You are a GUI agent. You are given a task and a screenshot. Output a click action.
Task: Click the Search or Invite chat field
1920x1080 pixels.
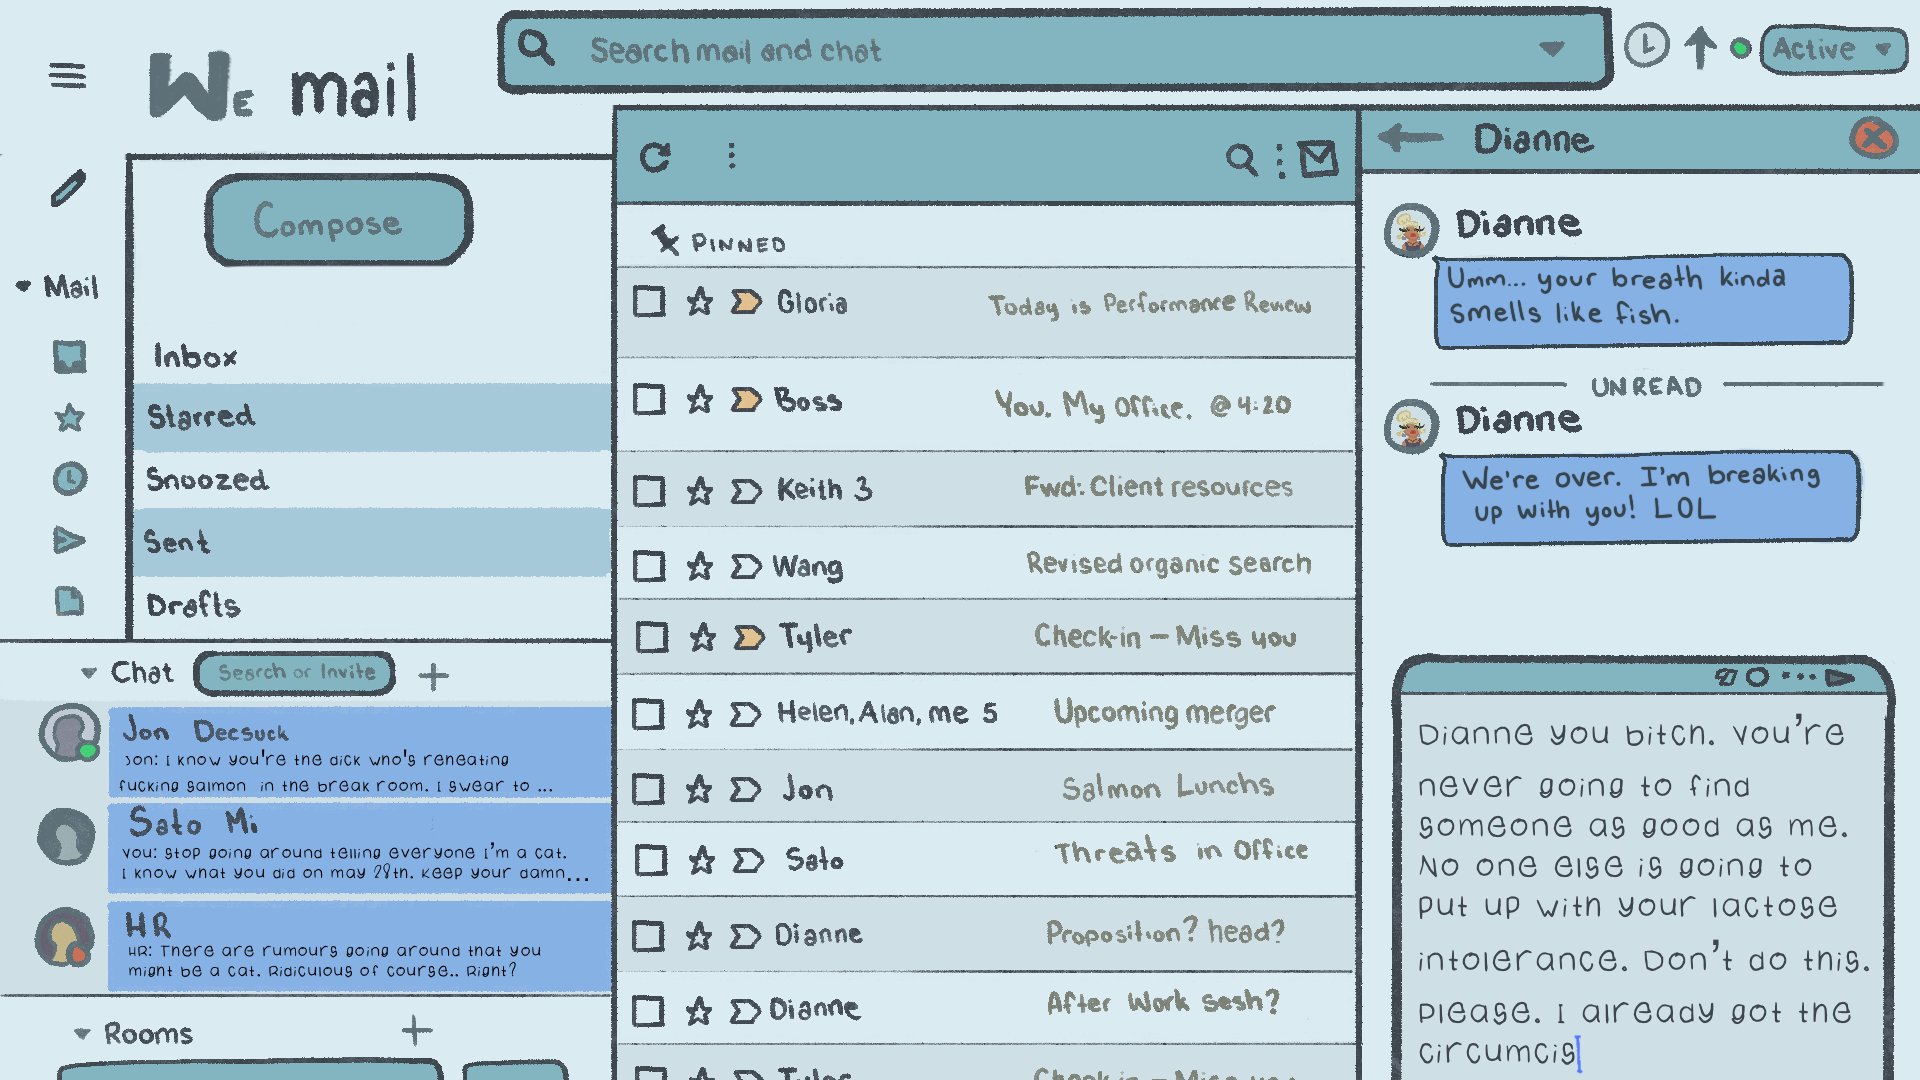[x=296, y=673]
